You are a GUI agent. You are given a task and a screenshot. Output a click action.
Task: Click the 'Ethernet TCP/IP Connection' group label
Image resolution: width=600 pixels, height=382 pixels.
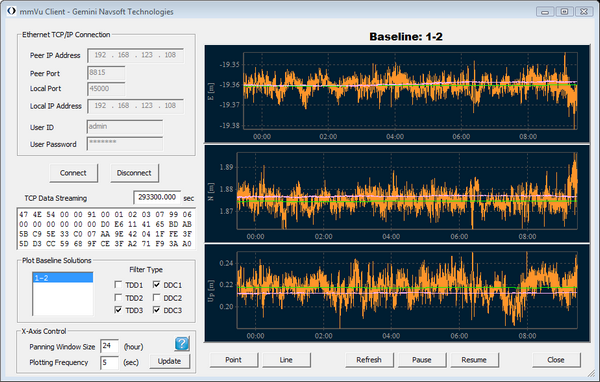66,34
